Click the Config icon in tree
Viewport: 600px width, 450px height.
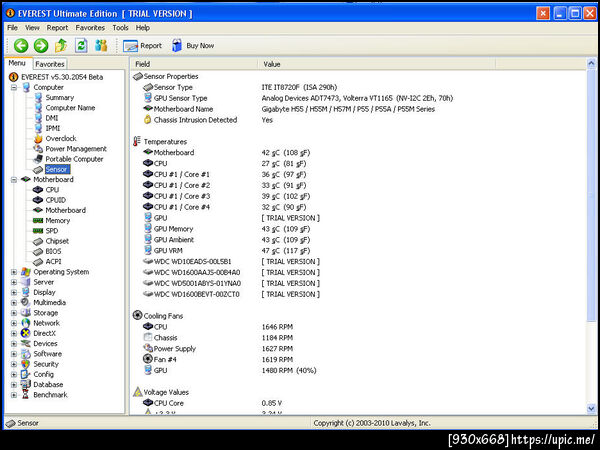tap(26, 375)
